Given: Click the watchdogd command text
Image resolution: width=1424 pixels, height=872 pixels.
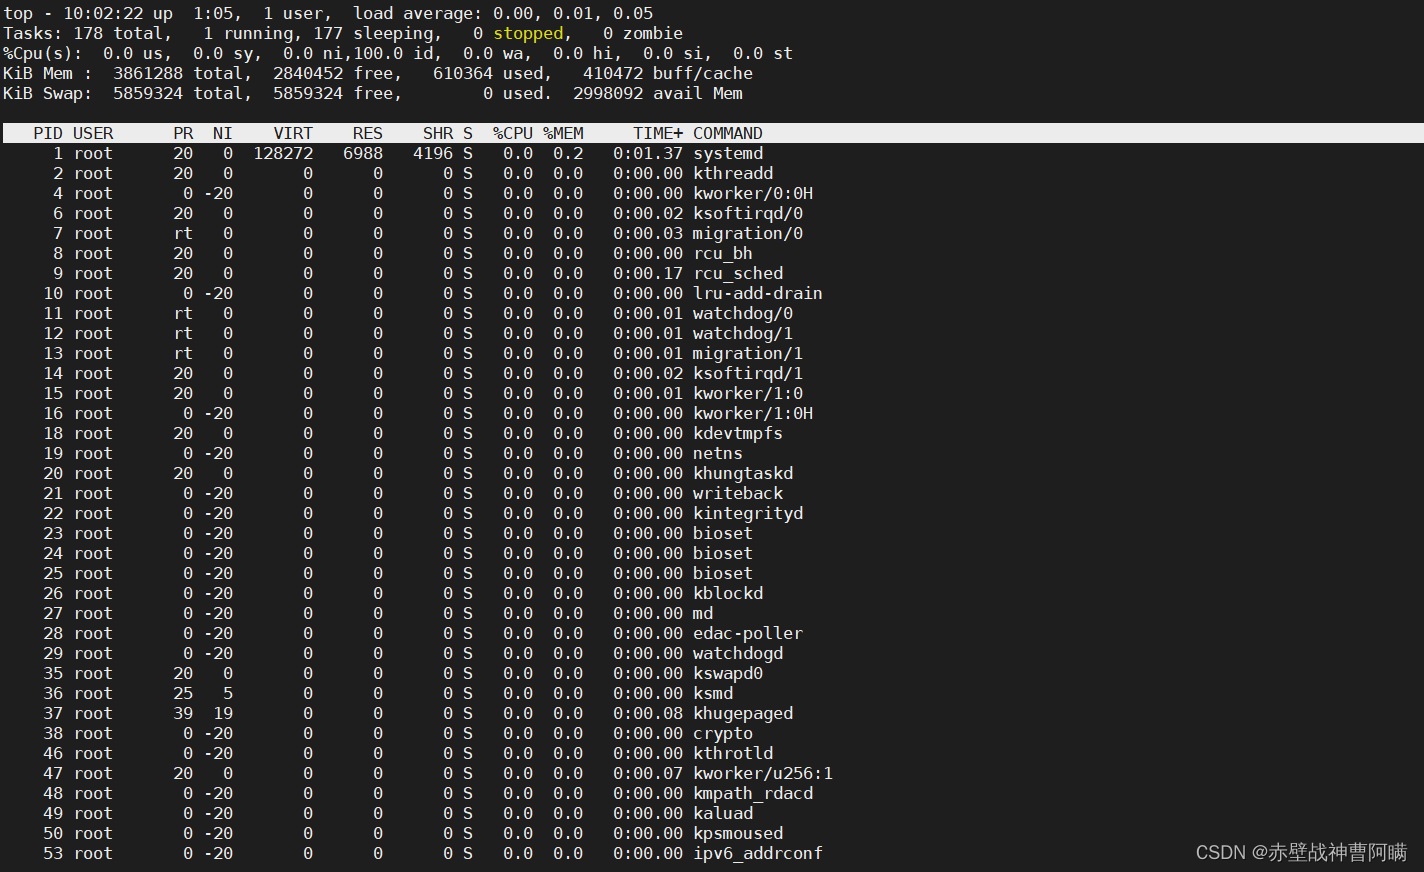Looking at the screenshot, I should click(738, 653).
